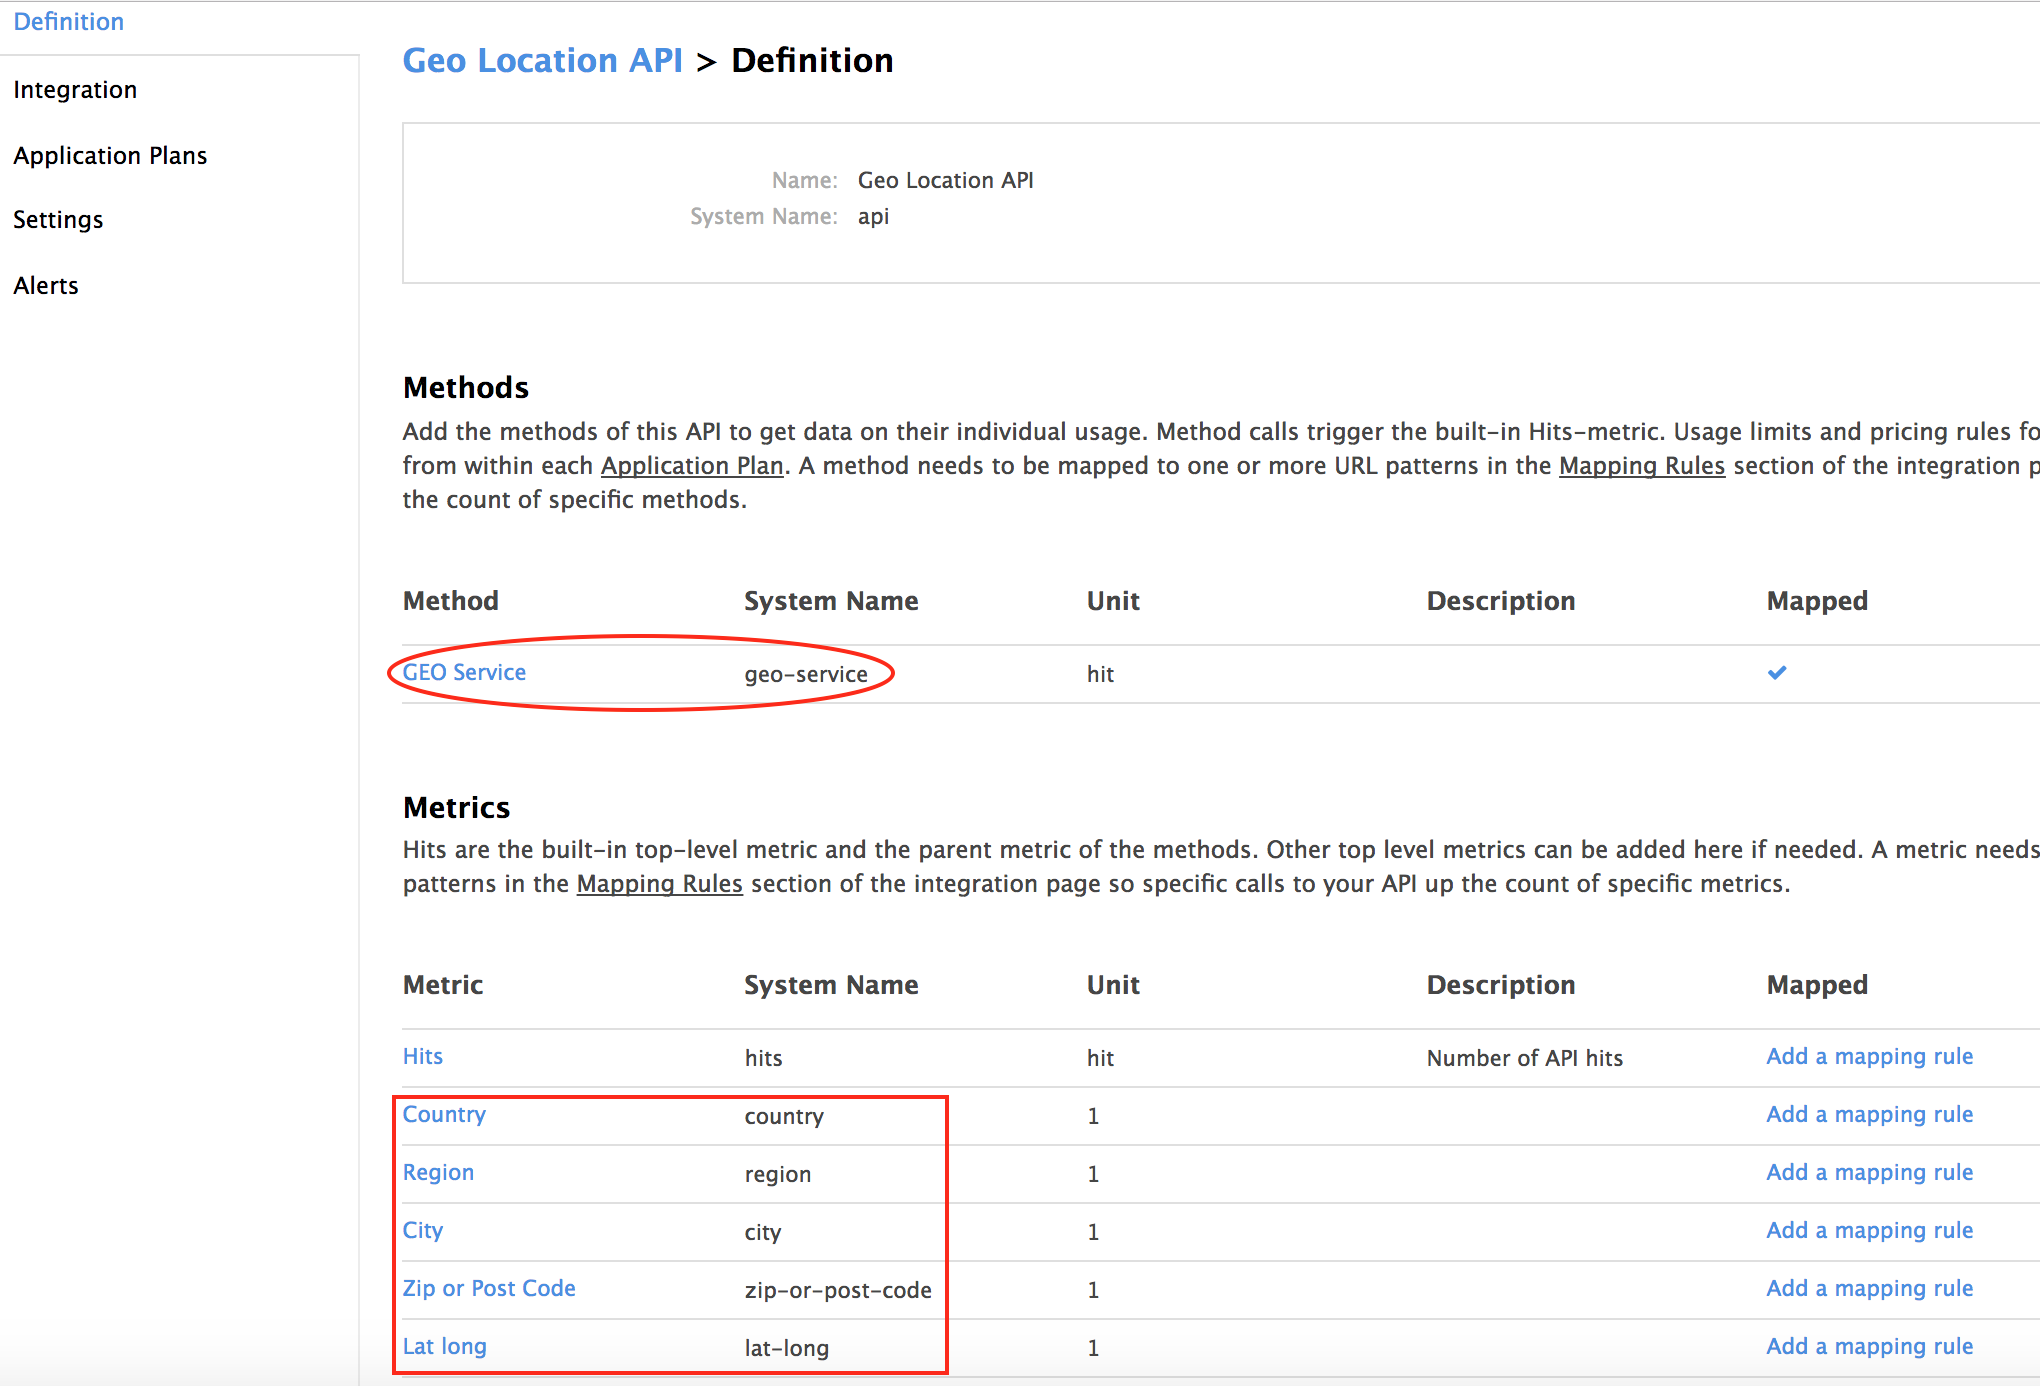This screenshot has width=2040, height=1386.
Task: Open the Definition sidebar item
Action: coord(68,22)
